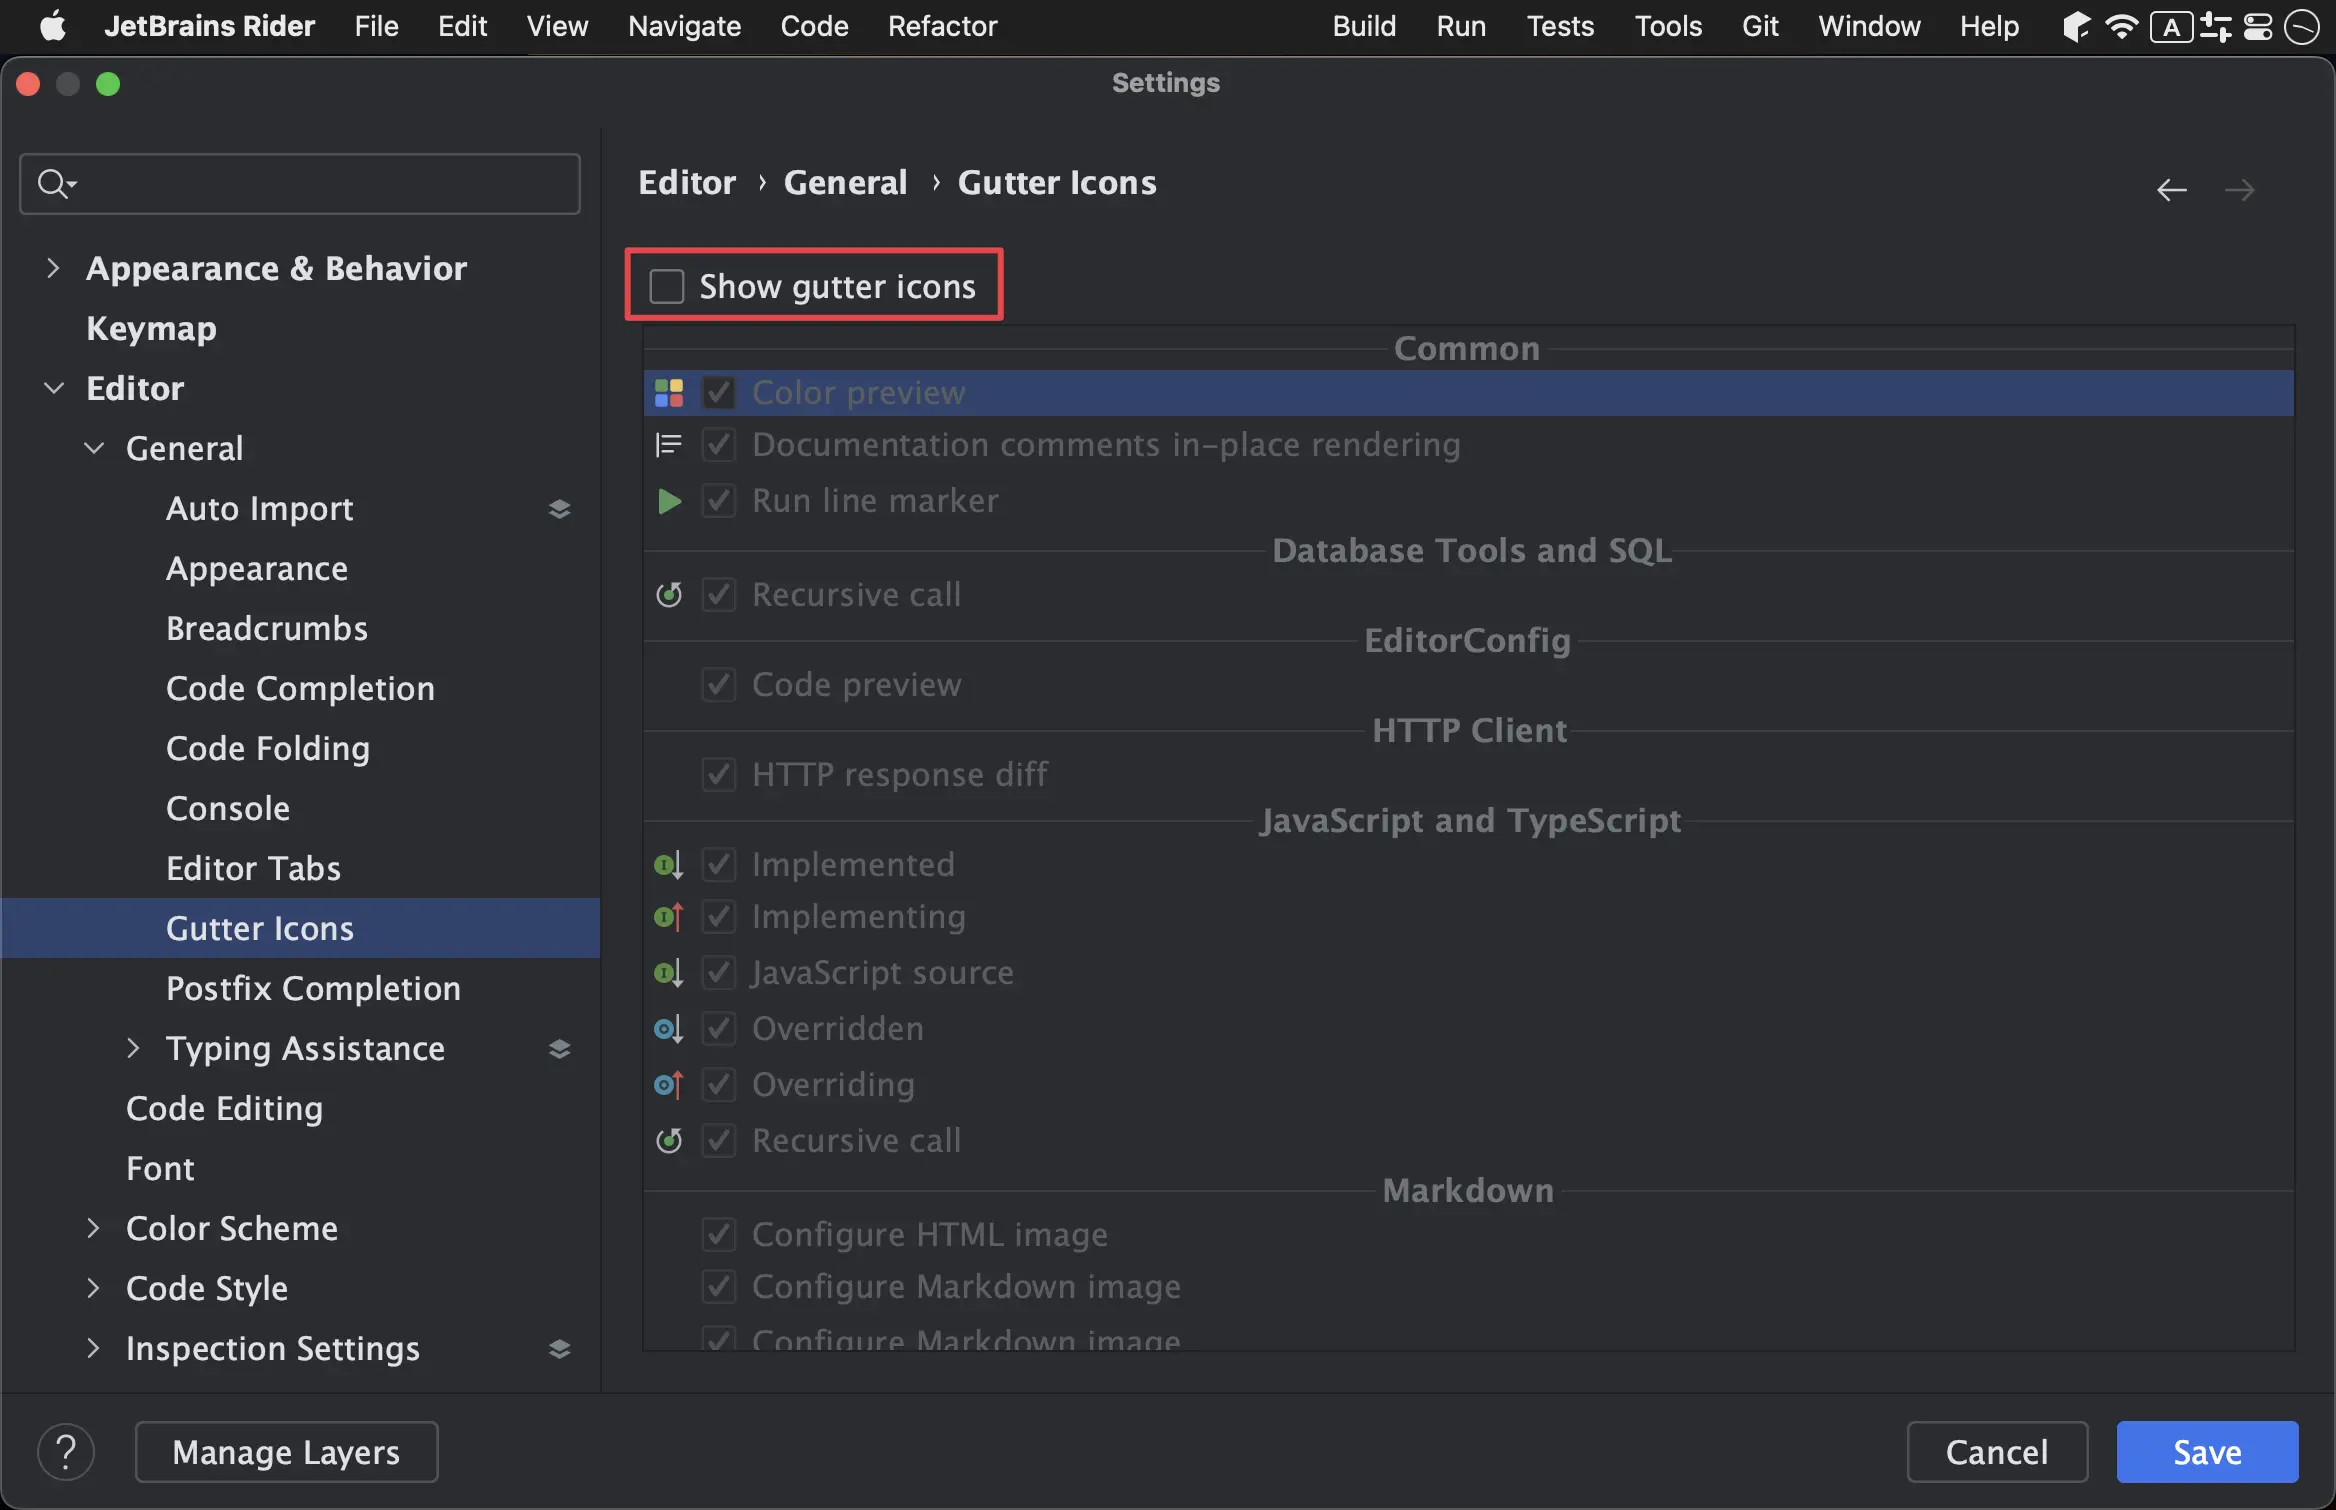The height and width of the screenshot is (1510, 2336).
Task: Select Console in the settings tree
Action: [x=228, y=808]
